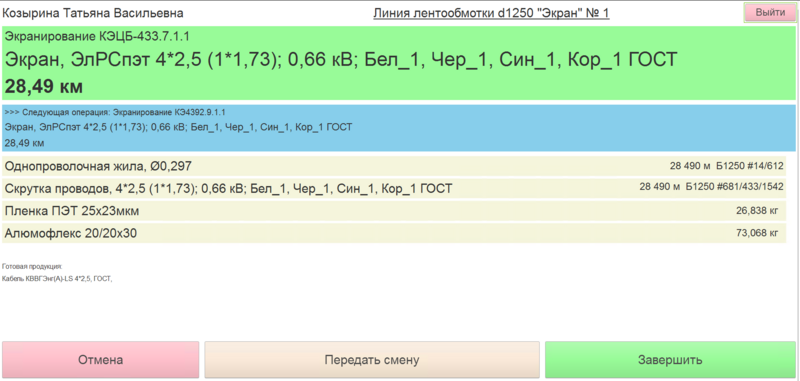Select the Скрутка проводов material row
800x381 pixels.
[x=394, y=188]
